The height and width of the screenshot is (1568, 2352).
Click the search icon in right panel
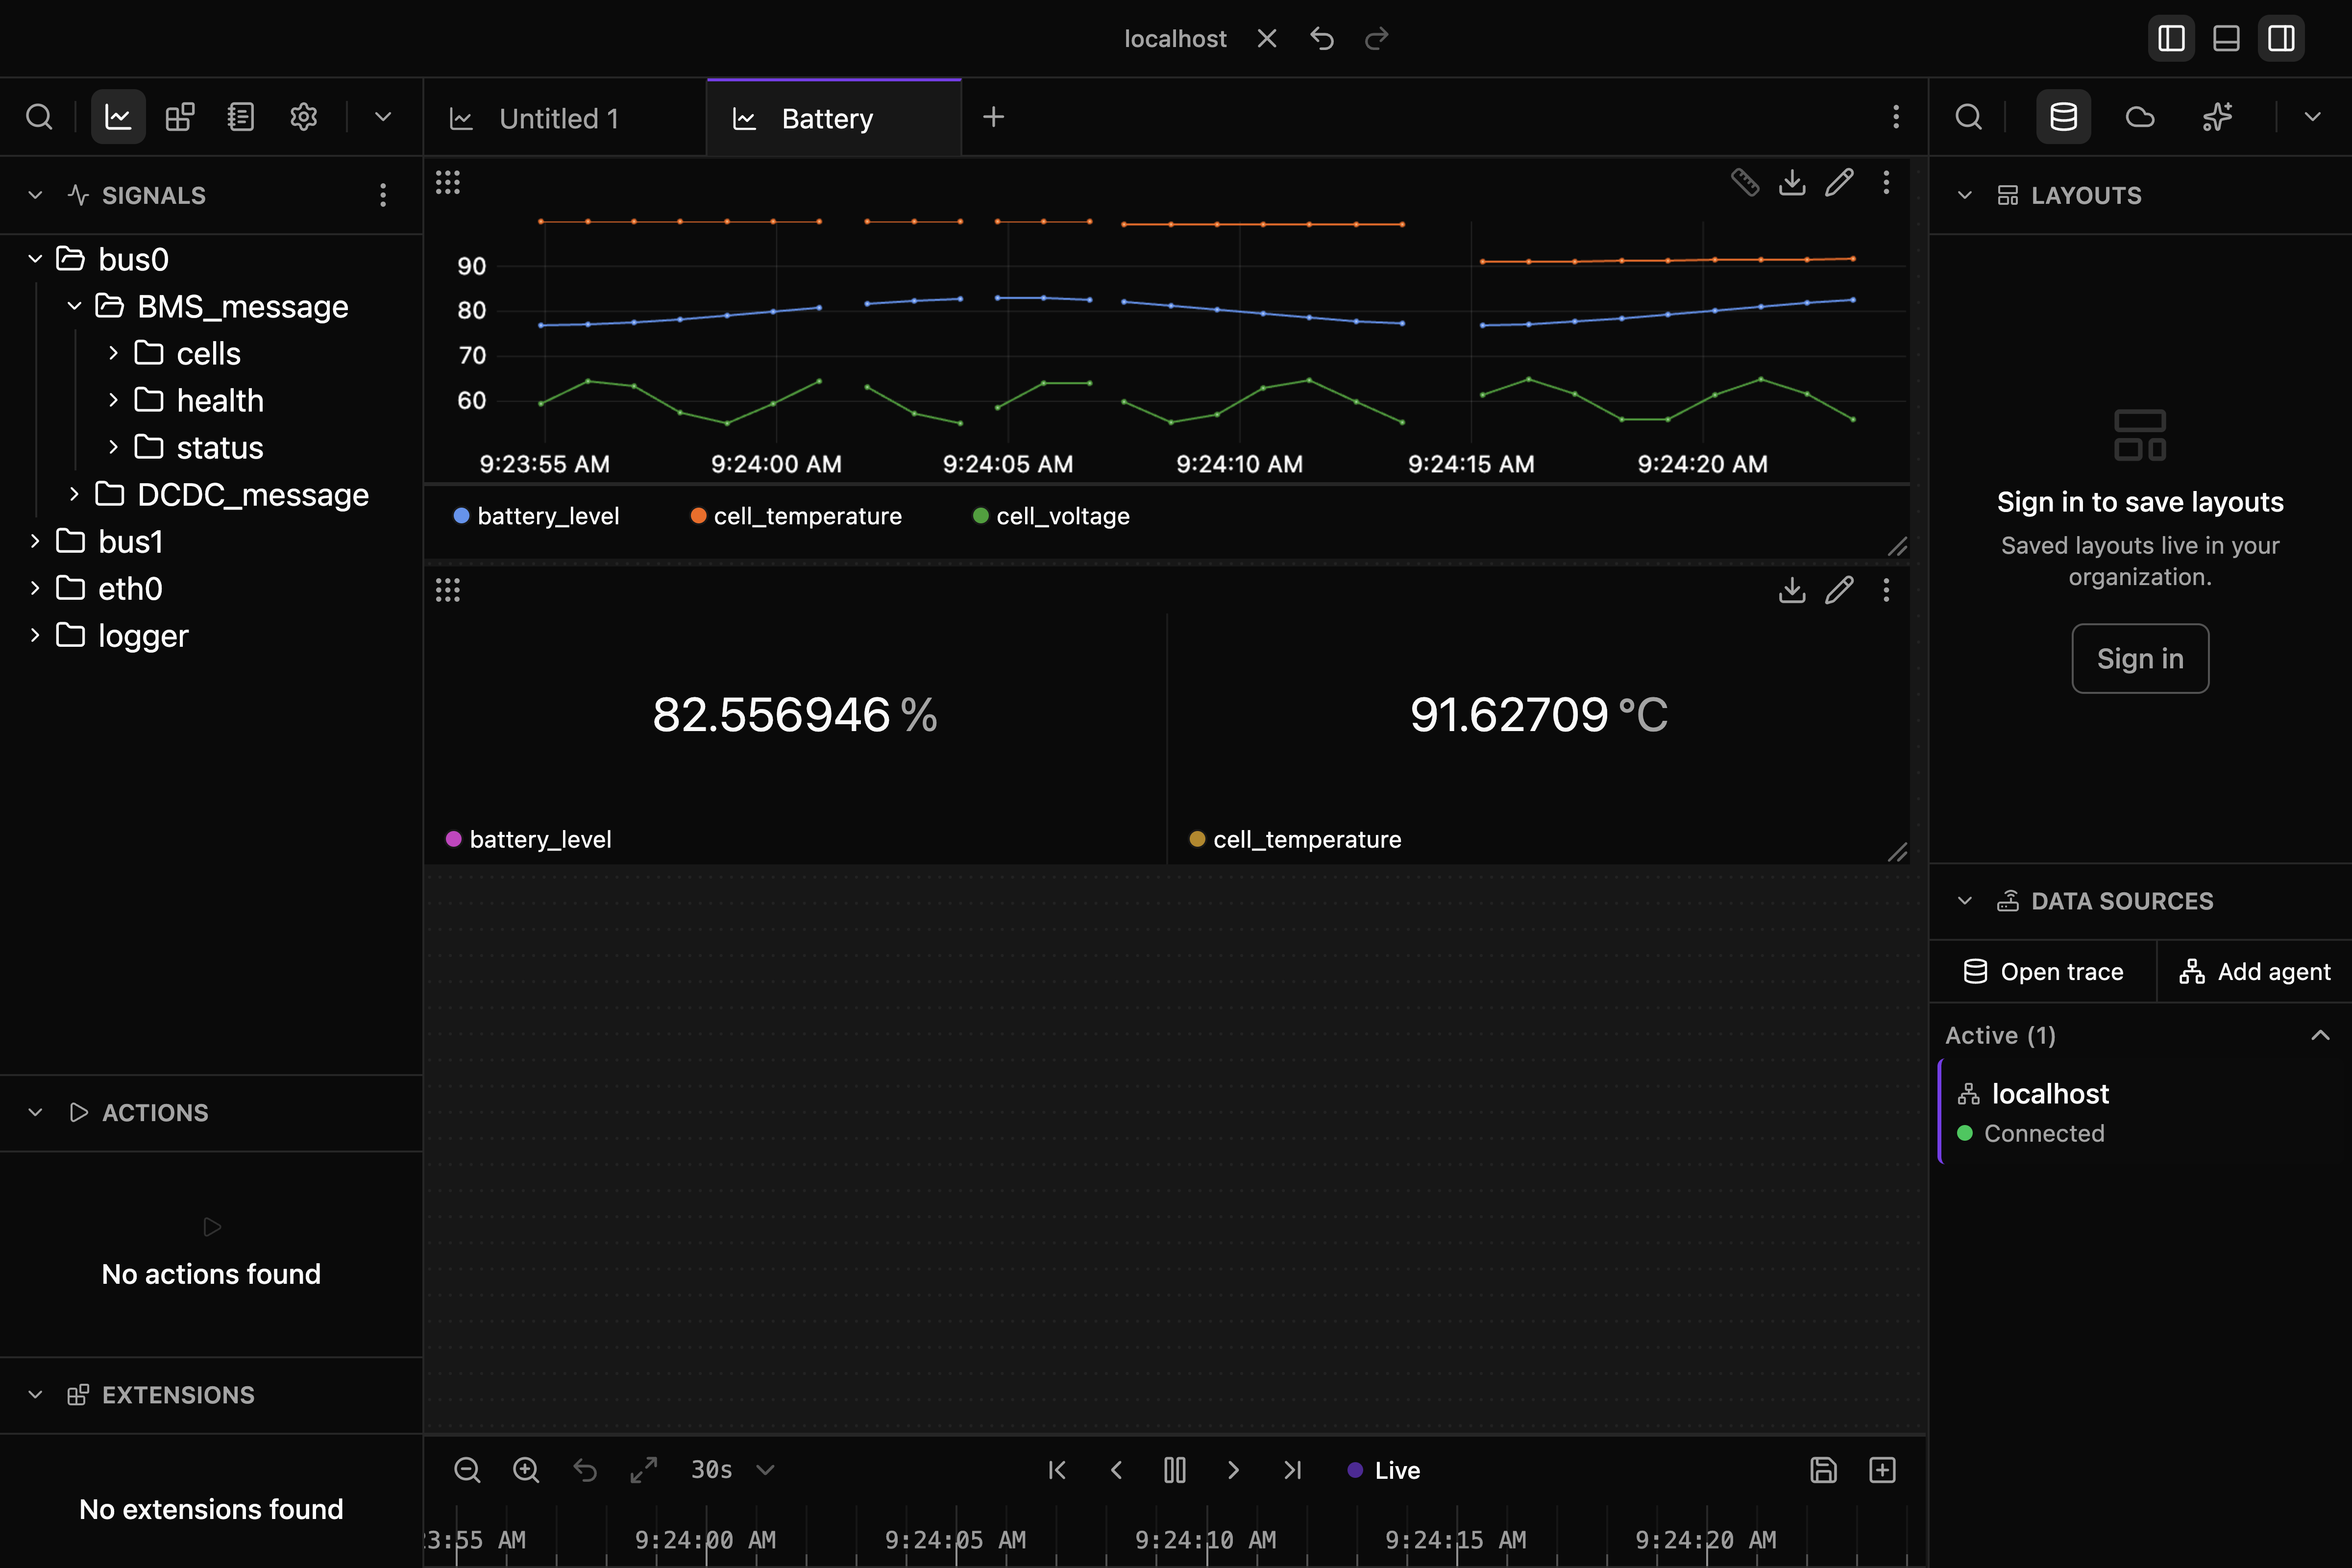(1968, 117)
